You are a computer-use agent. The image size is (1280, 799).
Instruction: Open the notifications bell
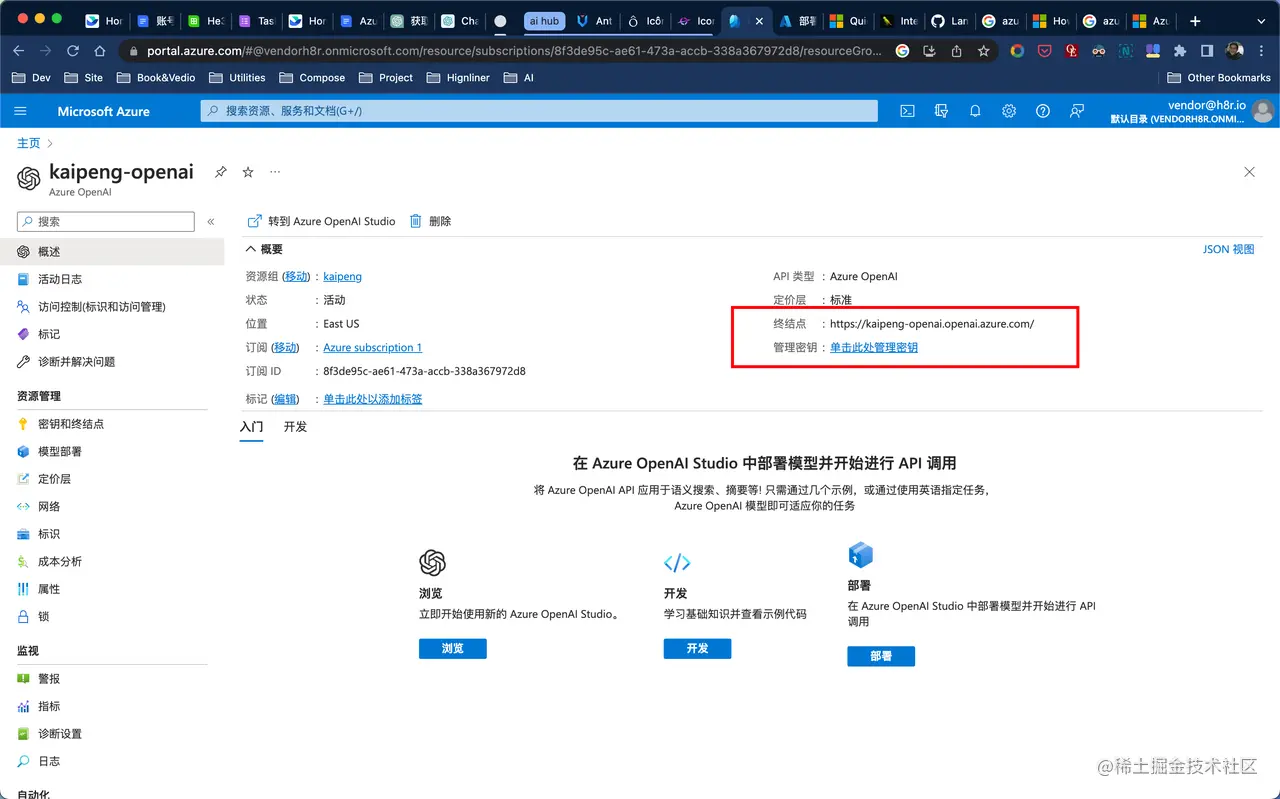click(975, 111)
